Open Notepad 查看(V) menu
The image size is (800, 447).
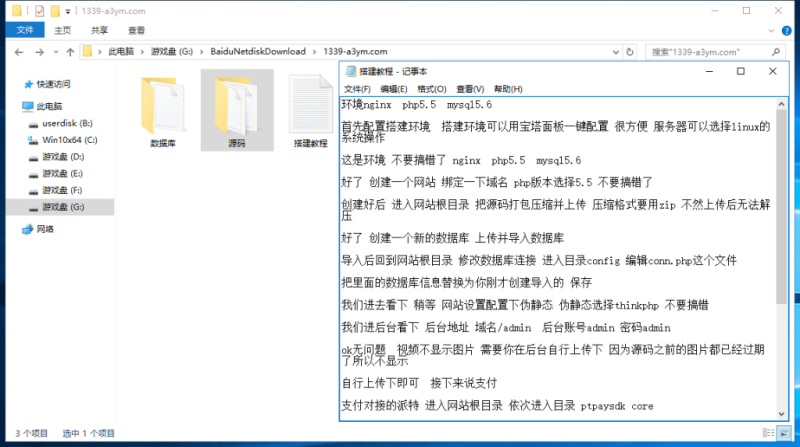click(470, 89)
